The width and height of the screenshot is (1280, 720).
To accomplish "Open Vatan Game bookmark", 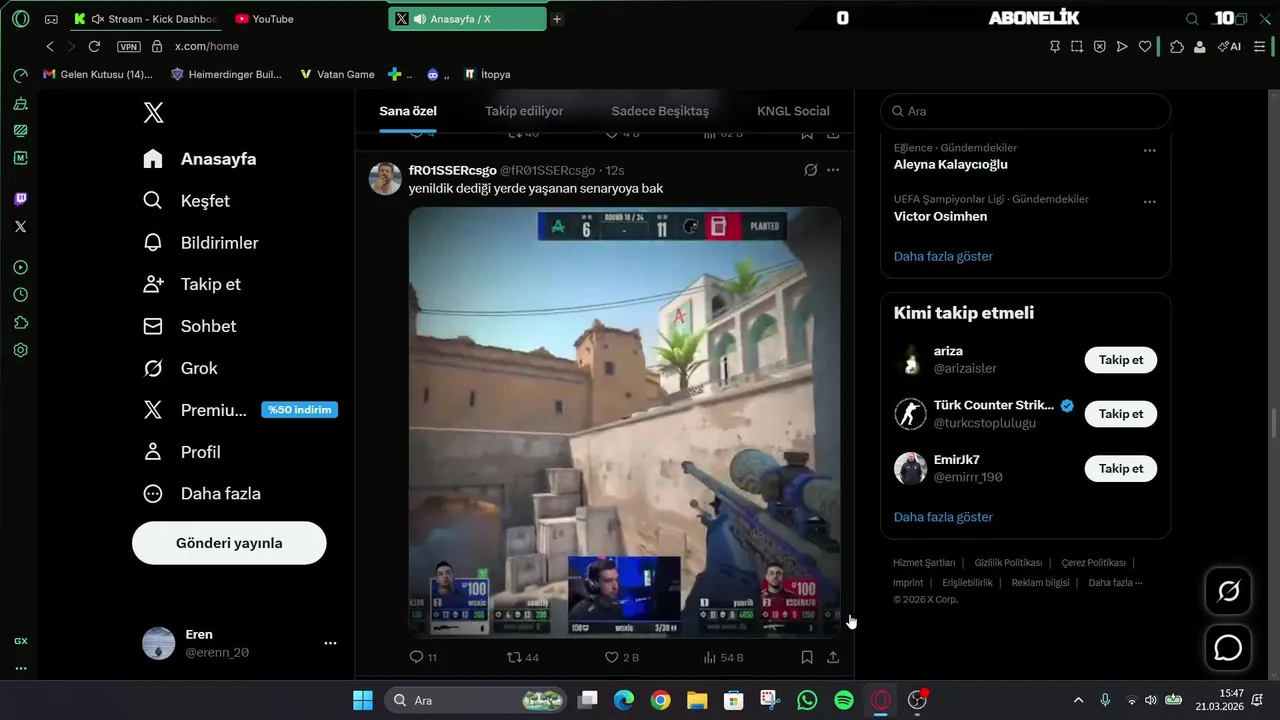I will tap(337, 74).
